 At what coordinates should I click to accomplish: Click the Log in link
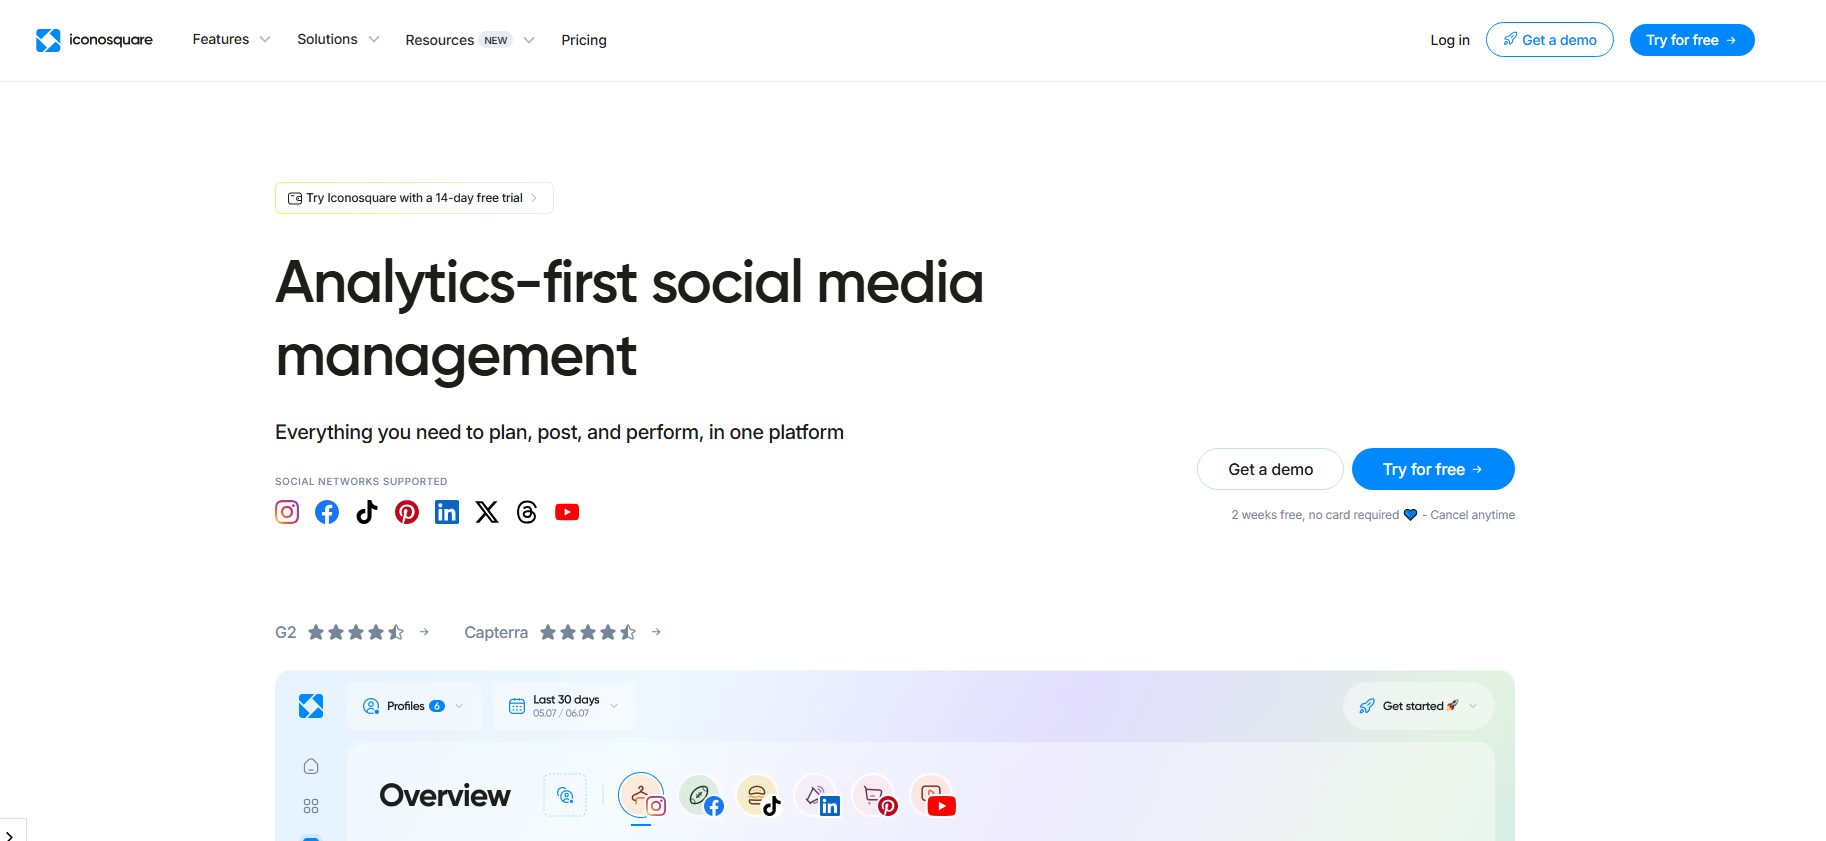[x=1449, y=40]
